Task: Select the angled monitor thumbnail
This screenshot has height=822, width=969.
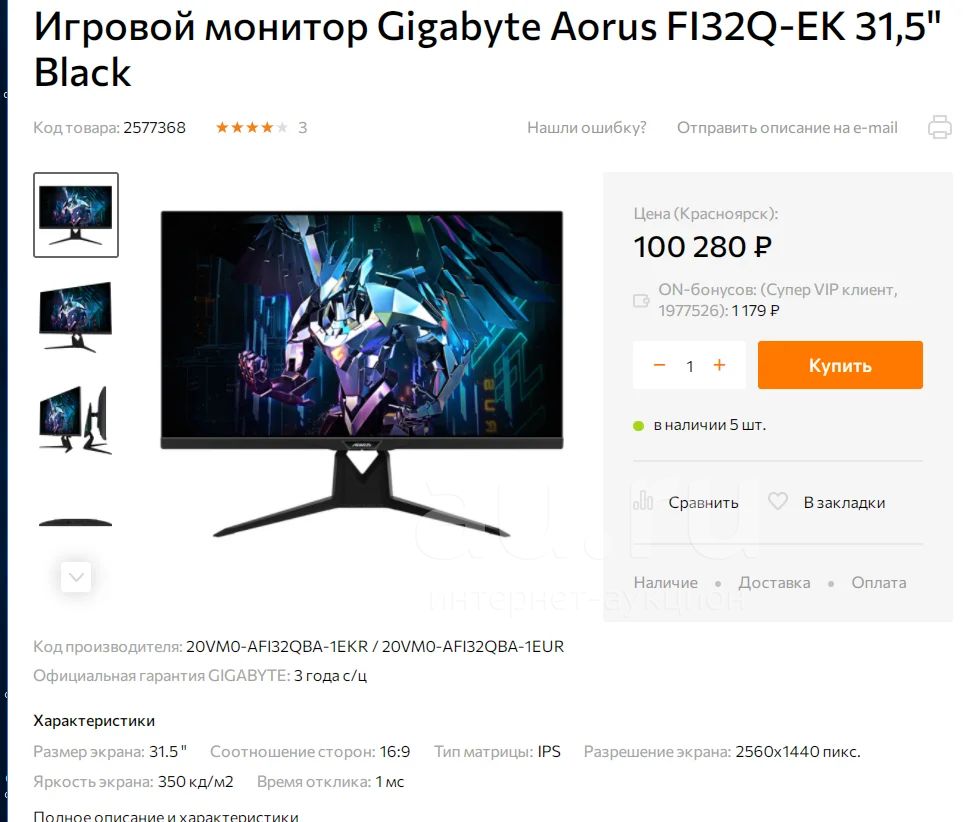Action: 76,317
